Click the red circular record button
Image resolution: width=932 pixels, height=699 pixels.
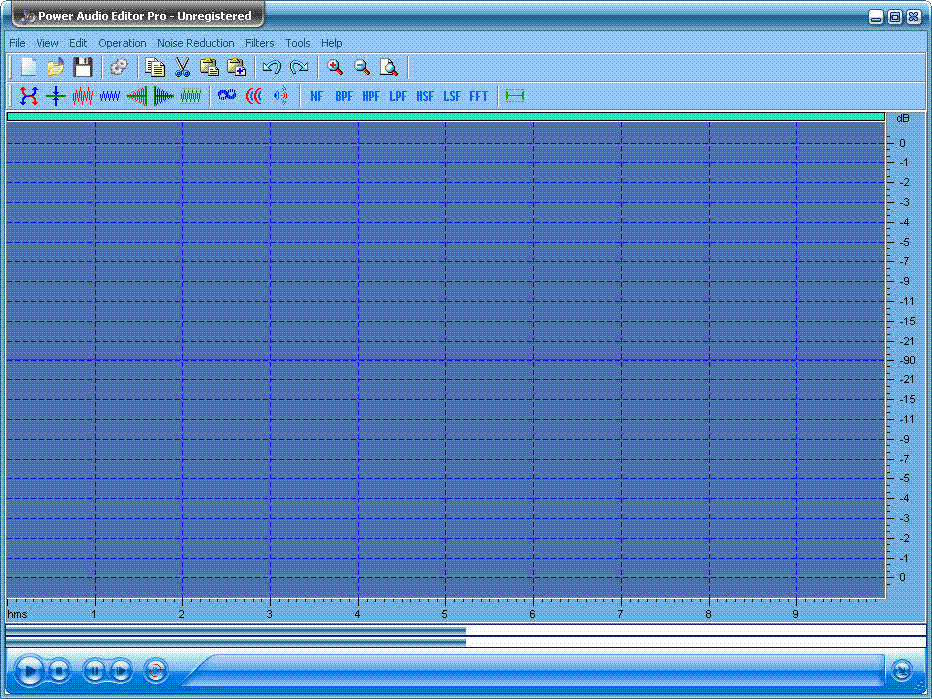point(156,671)
